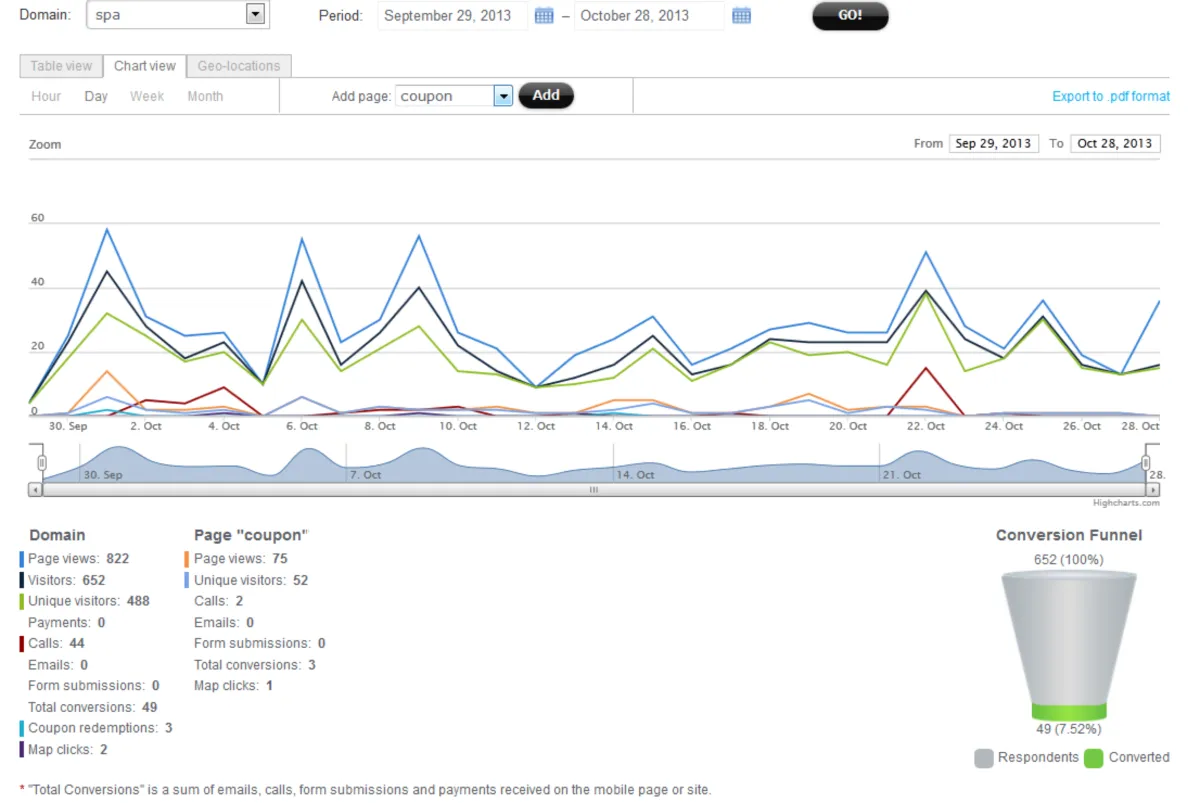1200x803 pixels.
Task: Click Domain Calls red color marker
Action: [21, 644]
